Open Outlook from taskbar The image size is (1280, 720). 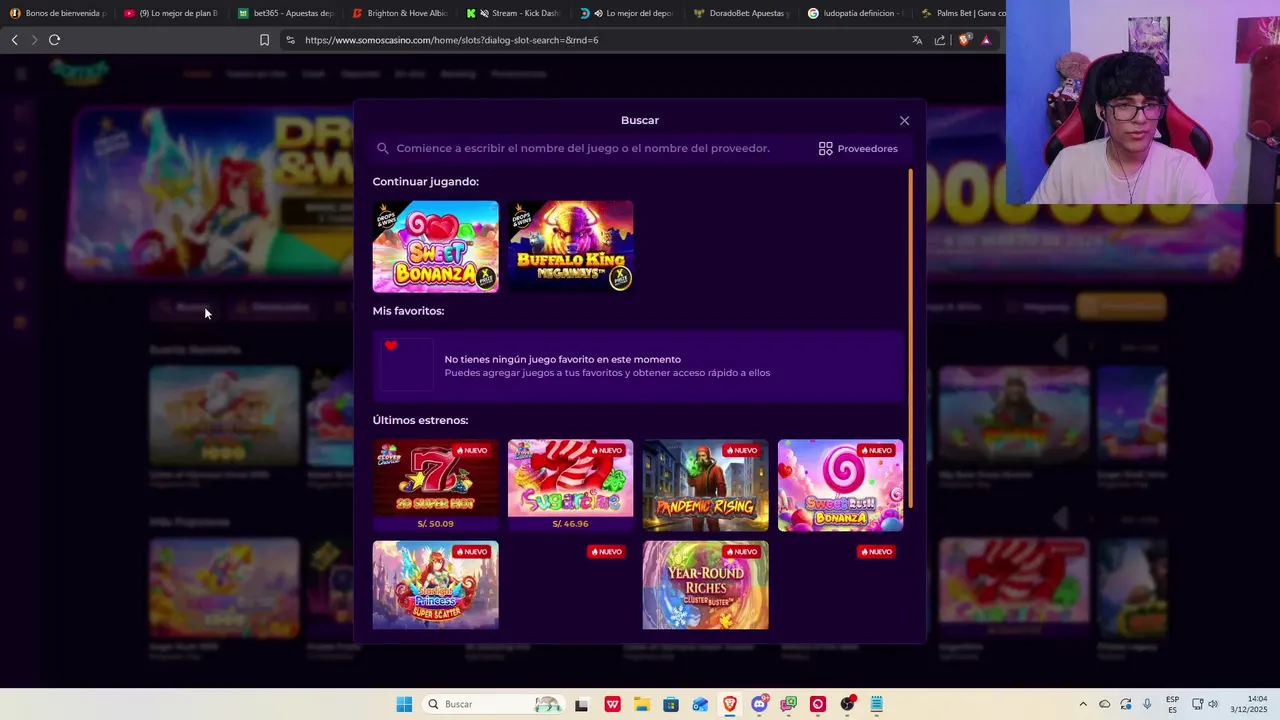point(700,704)
